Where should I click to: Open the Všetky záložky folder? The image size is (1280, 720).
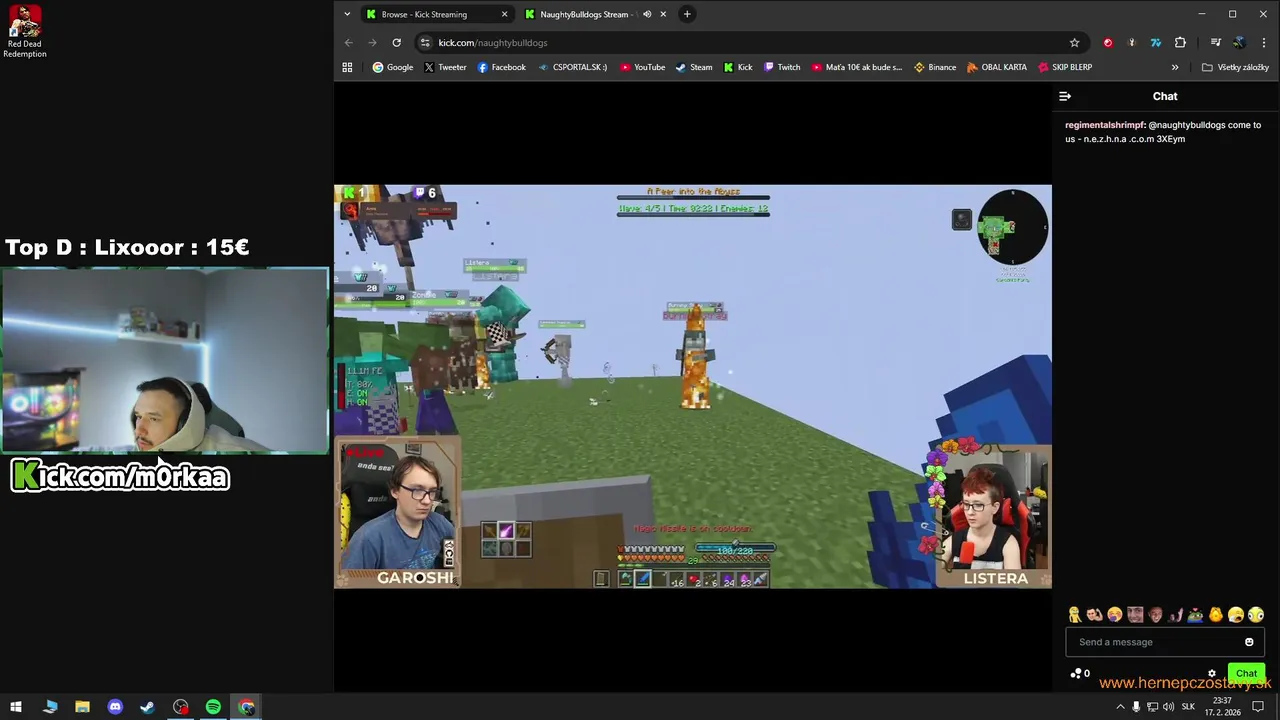(x=1235, y=67)
